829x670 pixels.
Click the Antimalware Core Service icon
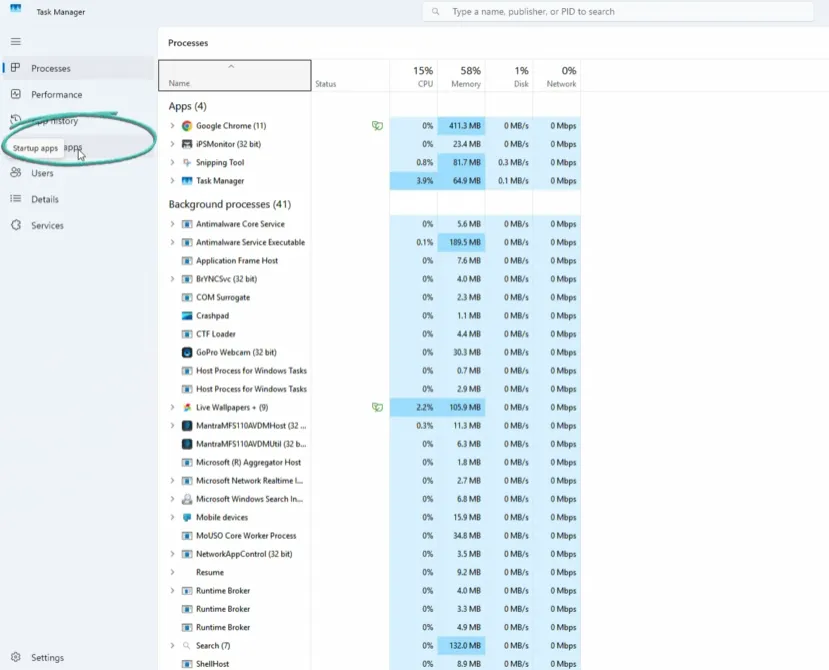coord(187,224)
